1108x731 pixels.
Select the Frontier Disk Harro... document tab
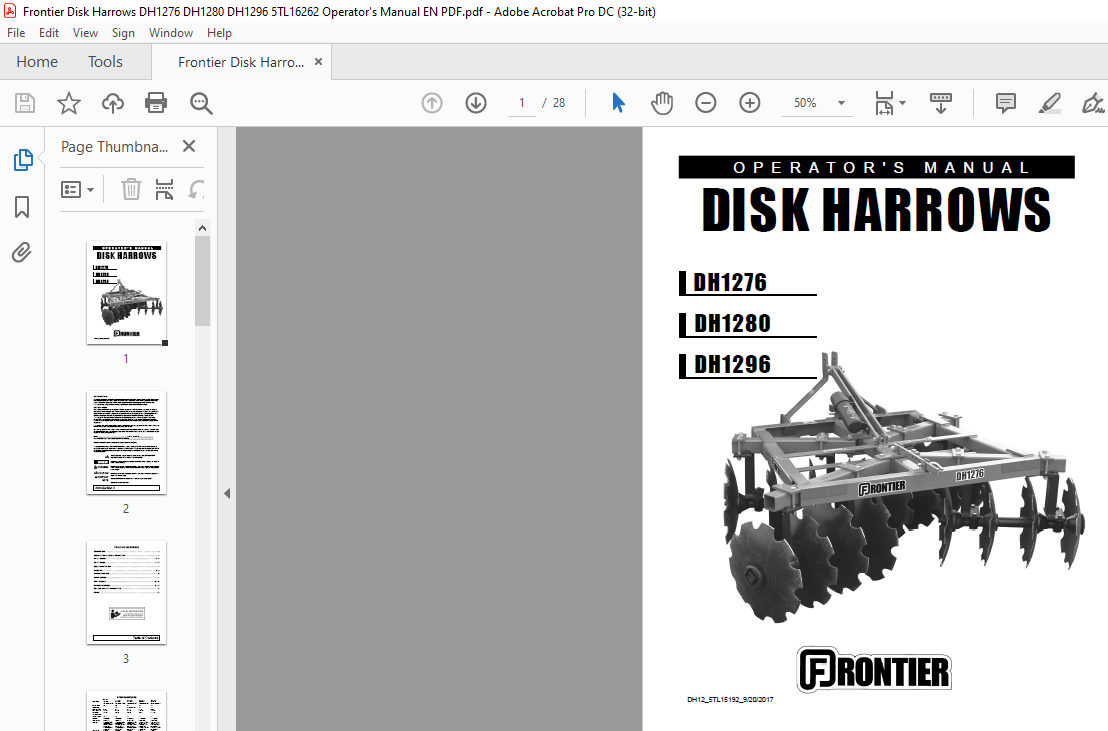[241, 62]
